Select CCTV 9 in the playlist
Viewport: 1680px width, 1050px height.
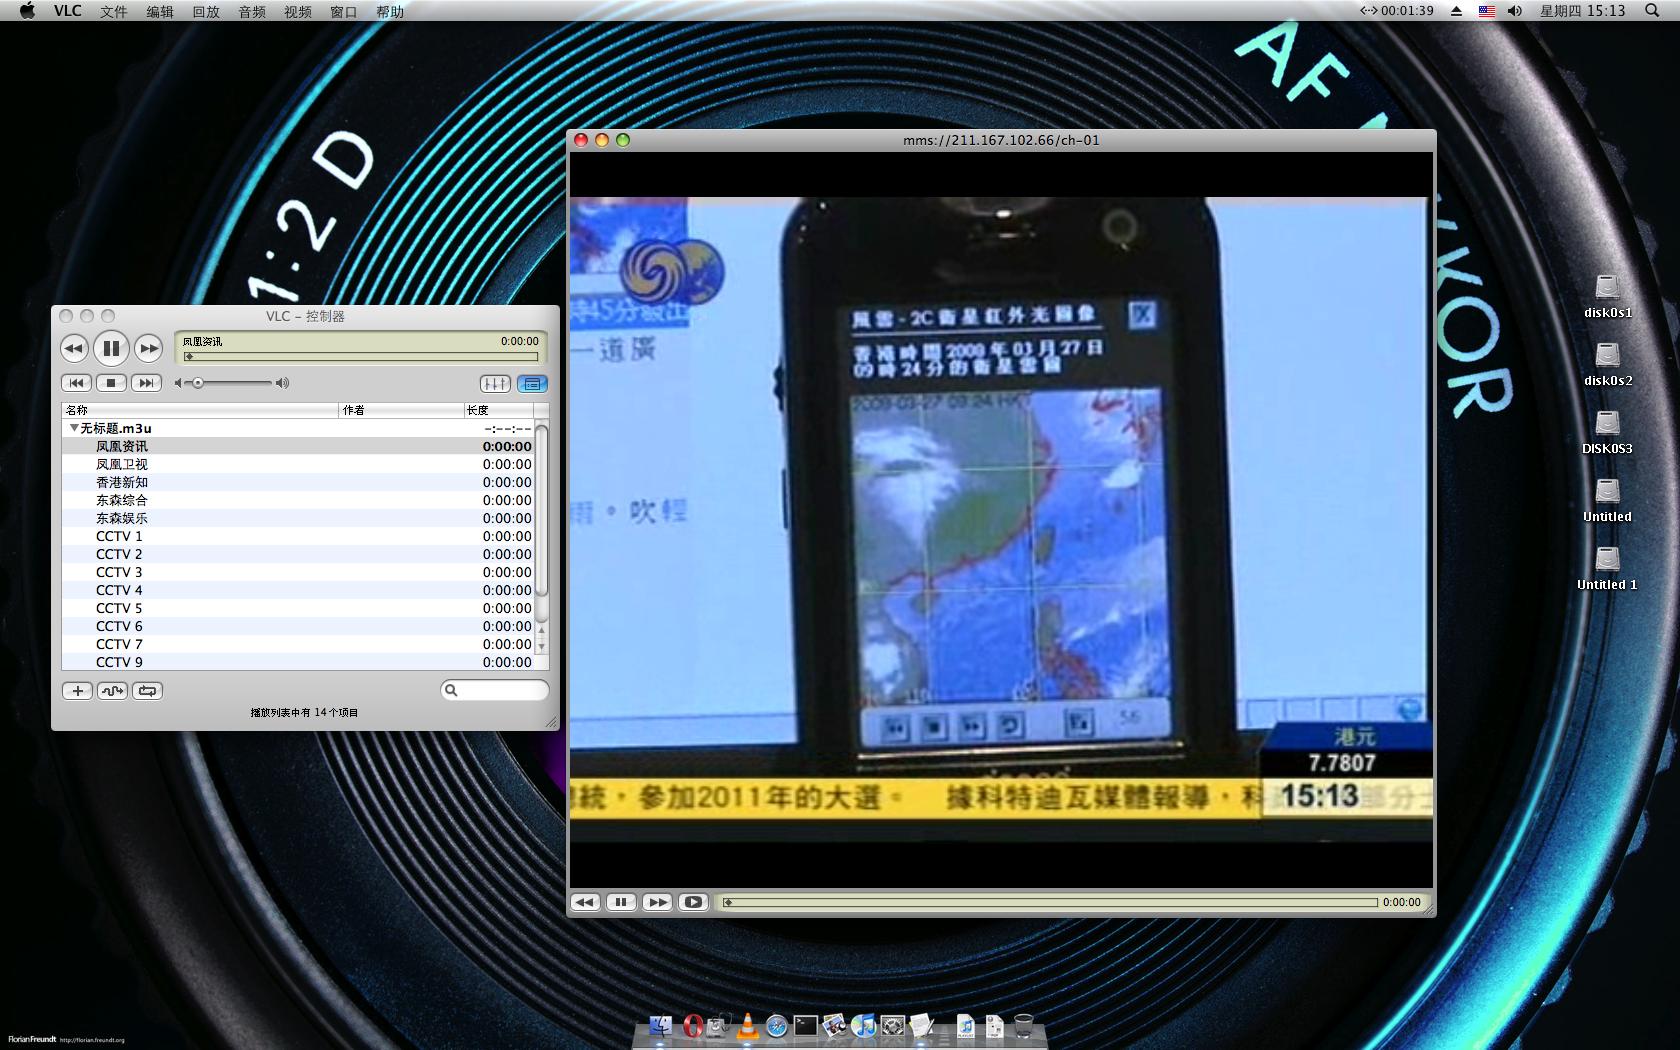(298, 662)
